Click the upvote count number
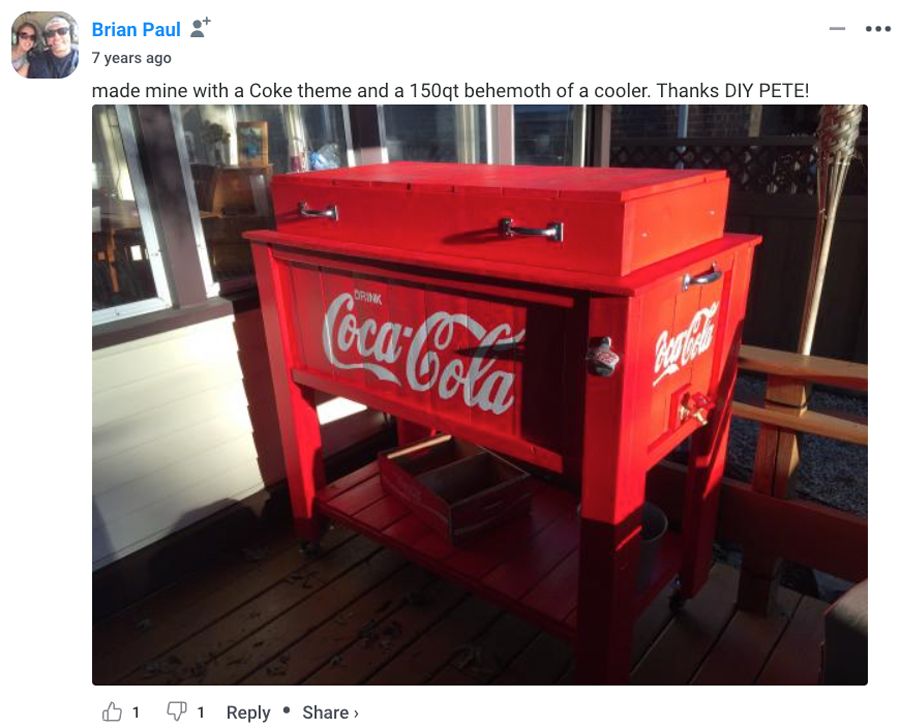The height and width of the screenshot is (728, 900). tap(135, 712)
